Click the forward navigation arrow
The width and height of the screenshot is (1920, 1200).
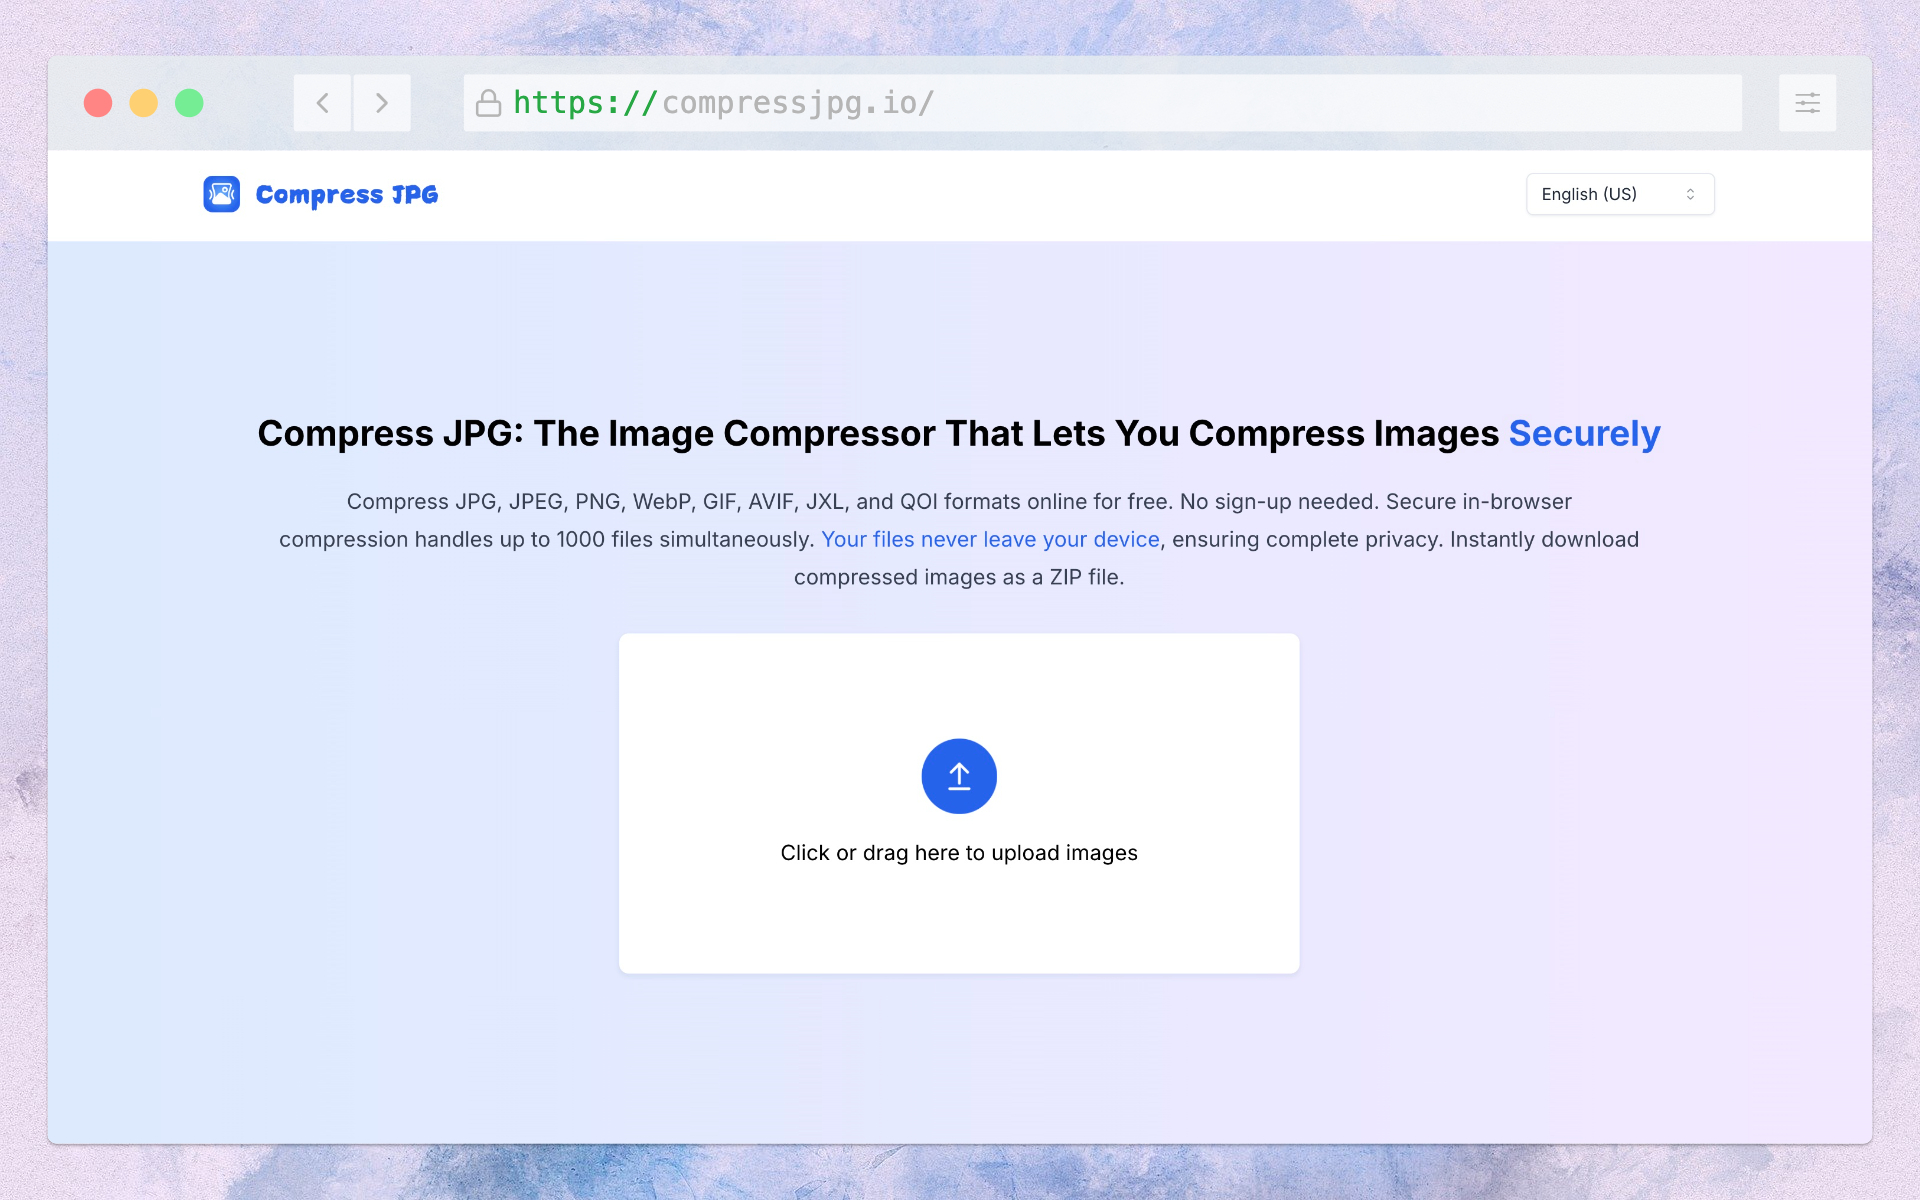click(x=382, y=102)
